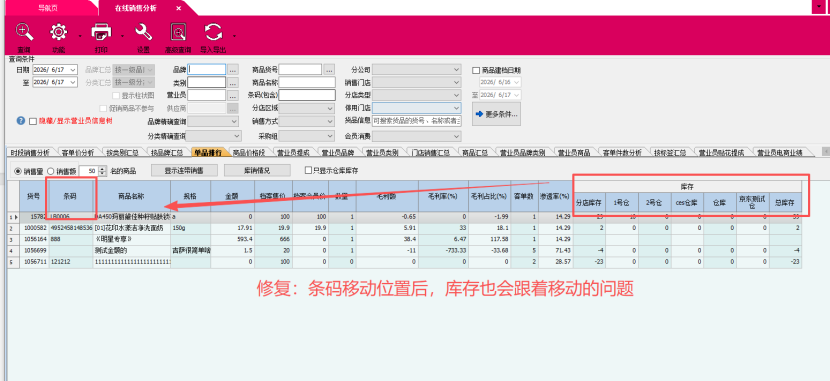Toggle 隐藏/显示营业员信息树 checkbox
This screenshot has height=381, width=830.
click(33, 121)
